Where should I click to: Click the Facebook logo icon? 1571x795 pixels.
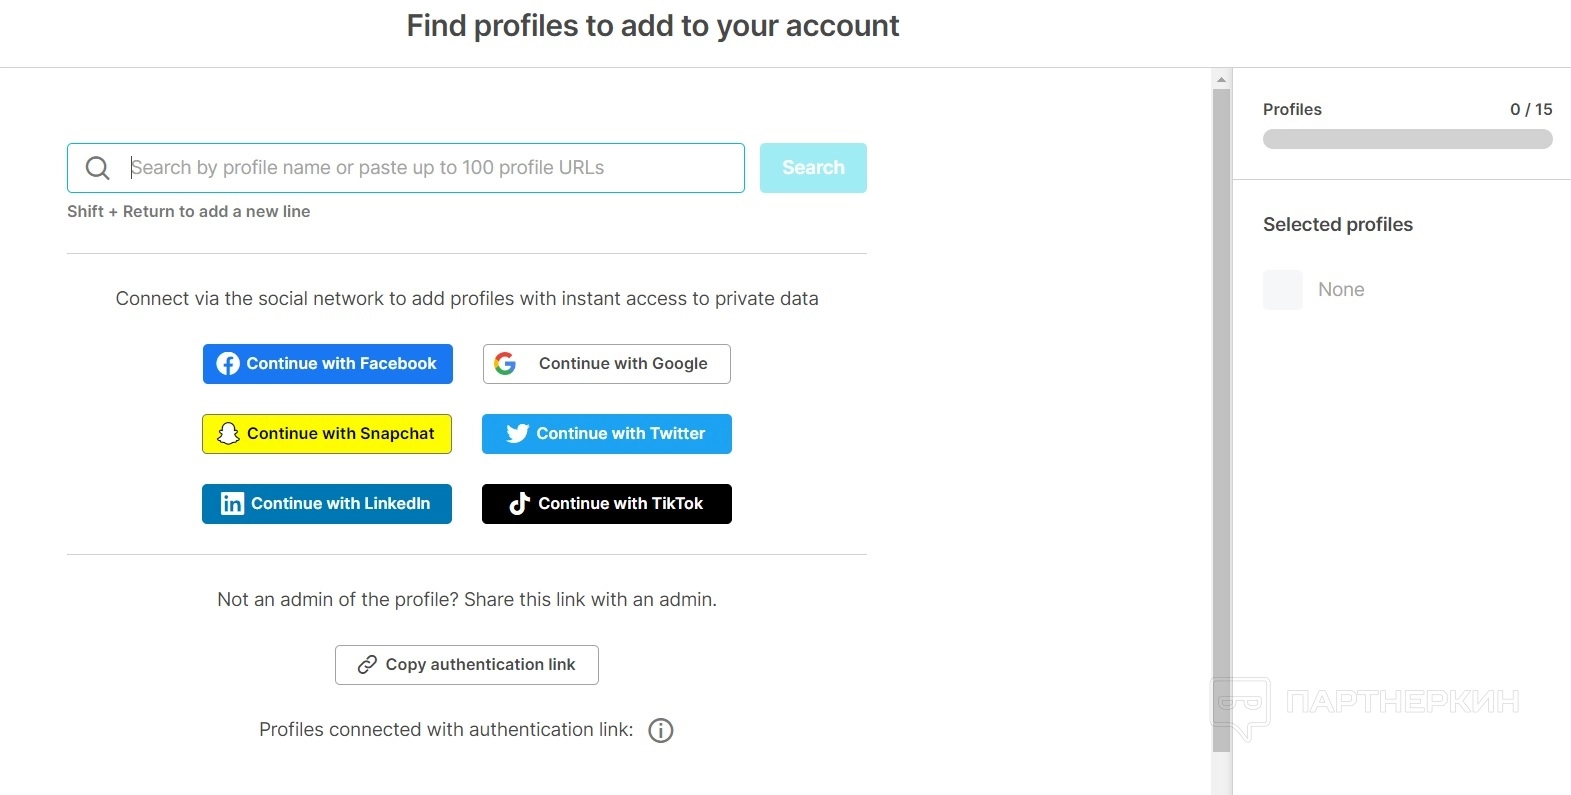[228, 364]
